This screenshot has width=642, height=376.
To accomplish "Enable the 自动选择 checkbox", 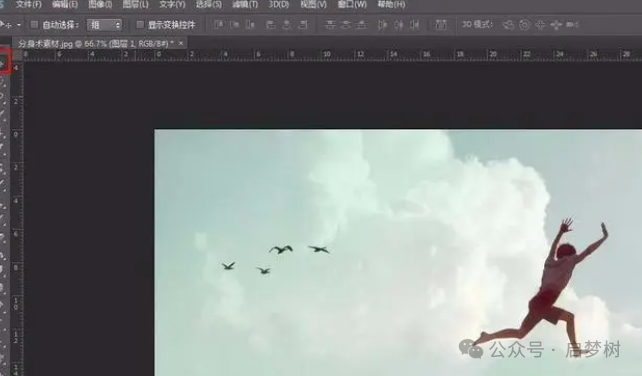I will 34,25.
